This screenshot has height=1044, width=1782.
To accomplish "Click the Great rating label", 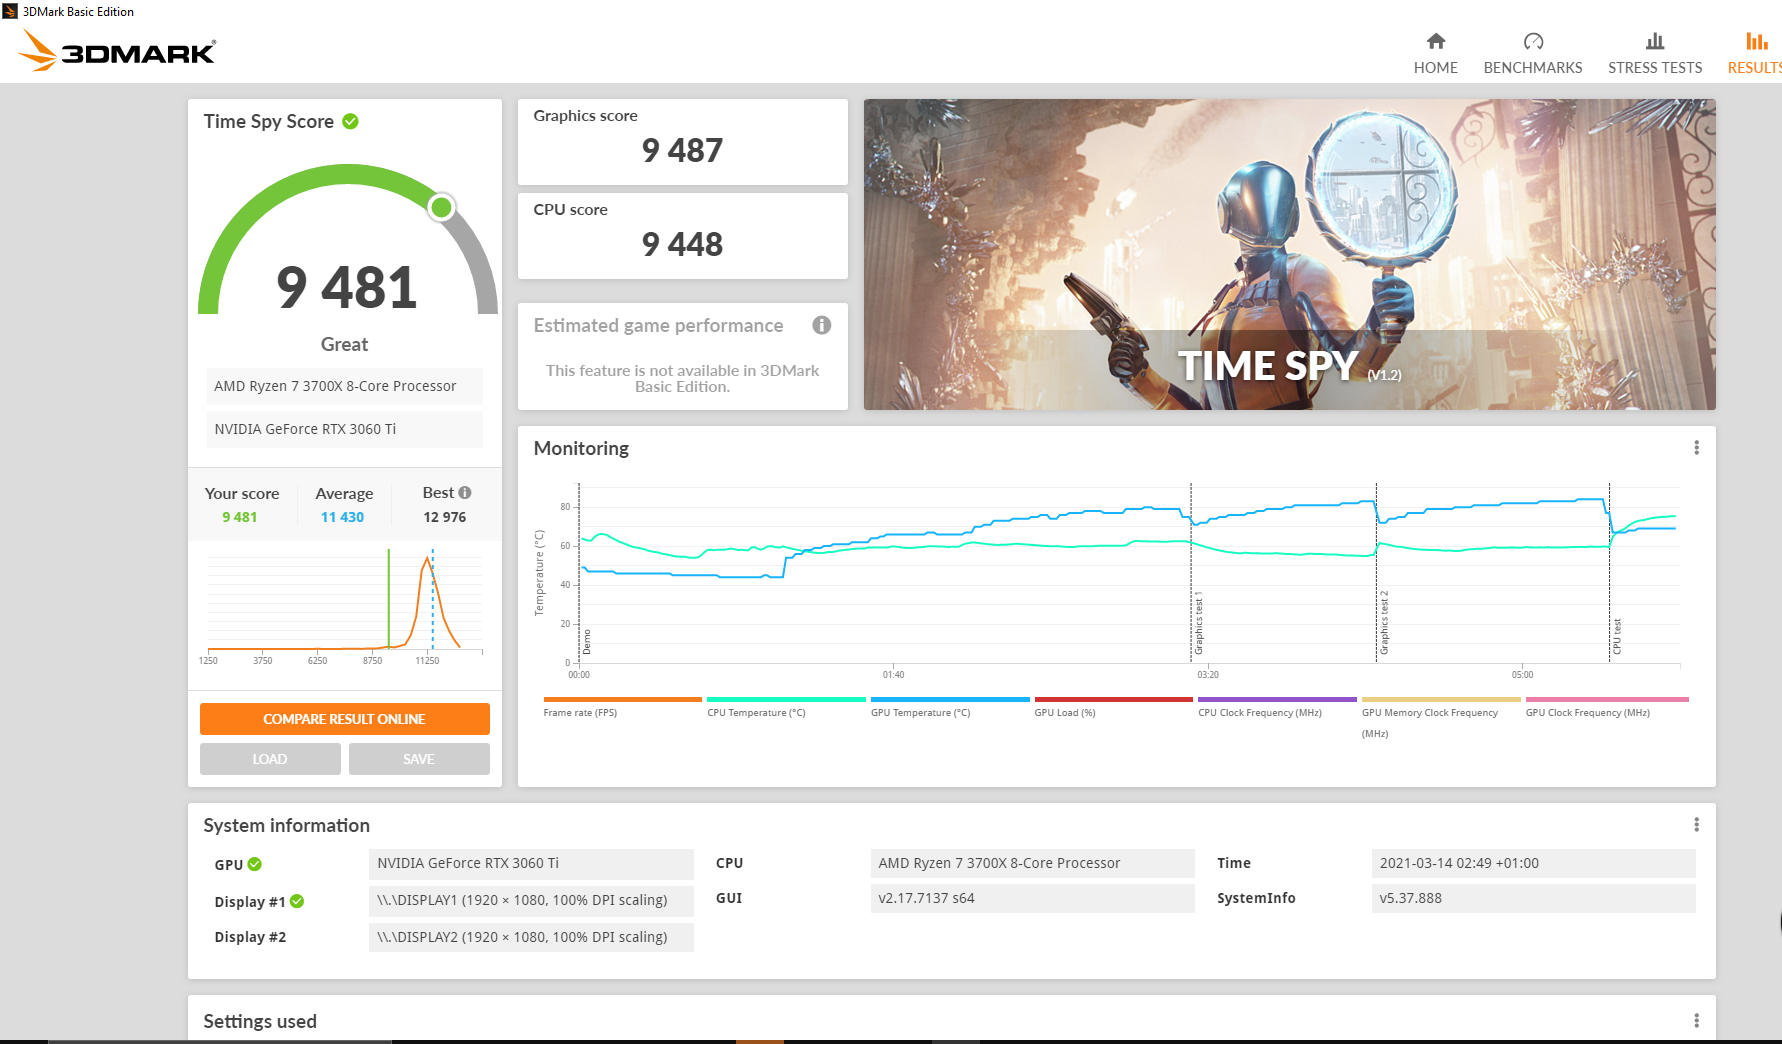I will coord(345,344).
